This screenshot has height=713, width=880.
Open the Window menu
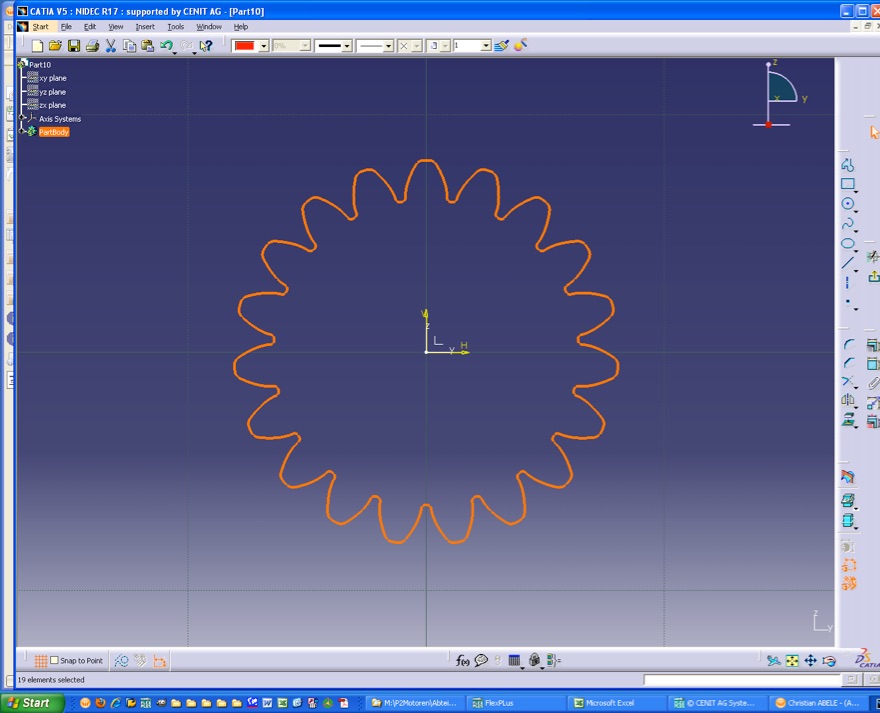209,27
